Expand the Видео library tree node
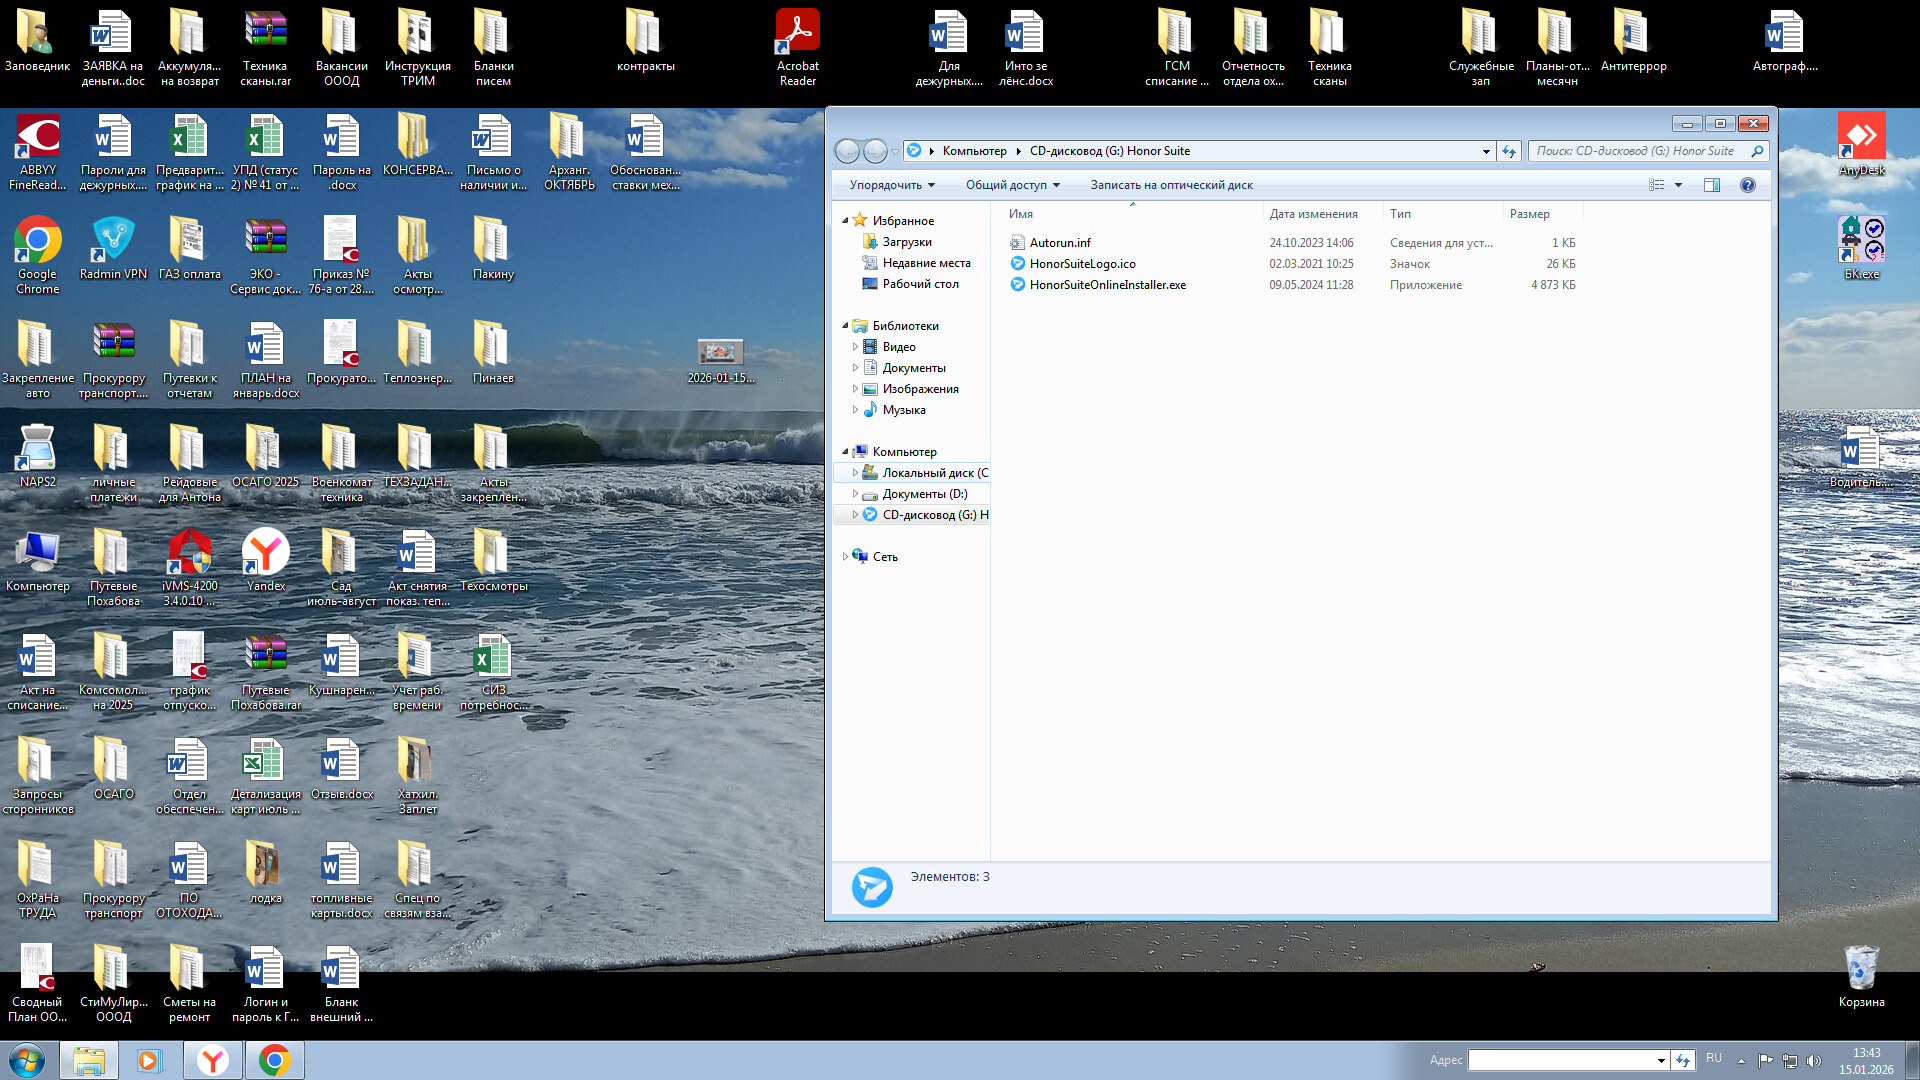Image resolution: width=1920 pixels, height=1080 pixels. tap(855, 347)
